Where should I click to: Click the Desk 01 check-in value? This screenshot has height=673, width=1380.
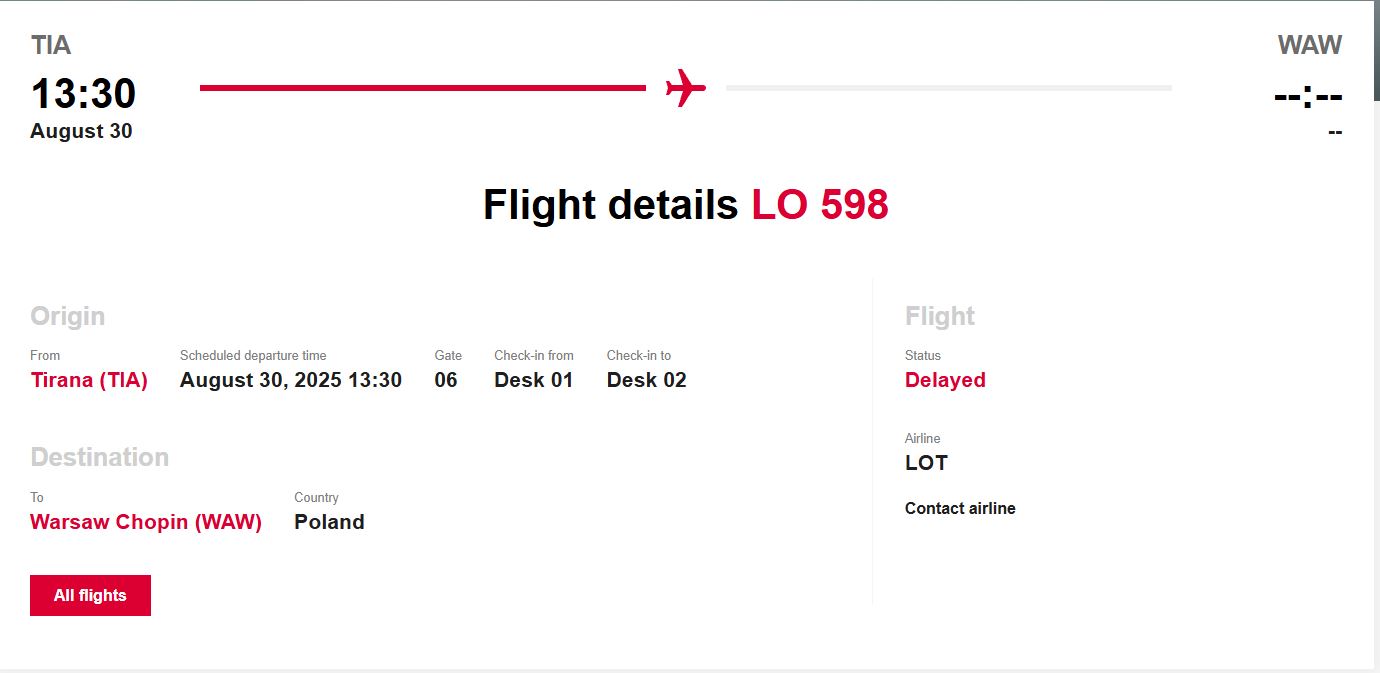pyautogui.click(x=534, y=380)
